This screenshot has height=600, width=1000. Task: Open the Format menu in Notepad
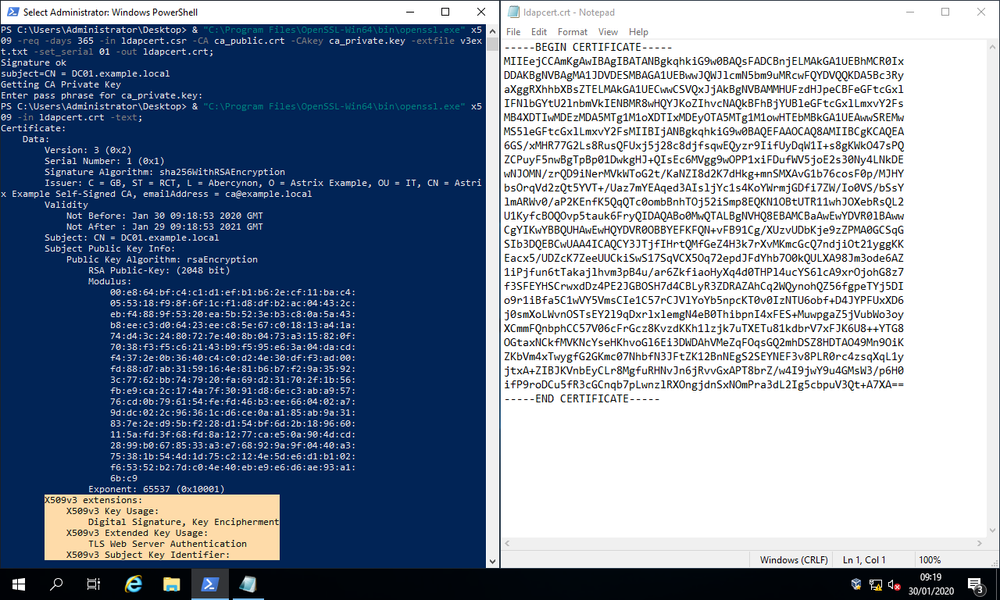[x=572, y=31]
